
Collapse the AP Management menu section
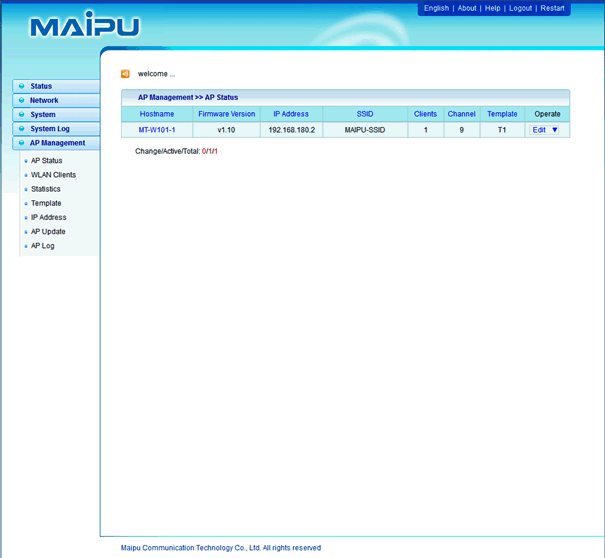coord(56,143)
